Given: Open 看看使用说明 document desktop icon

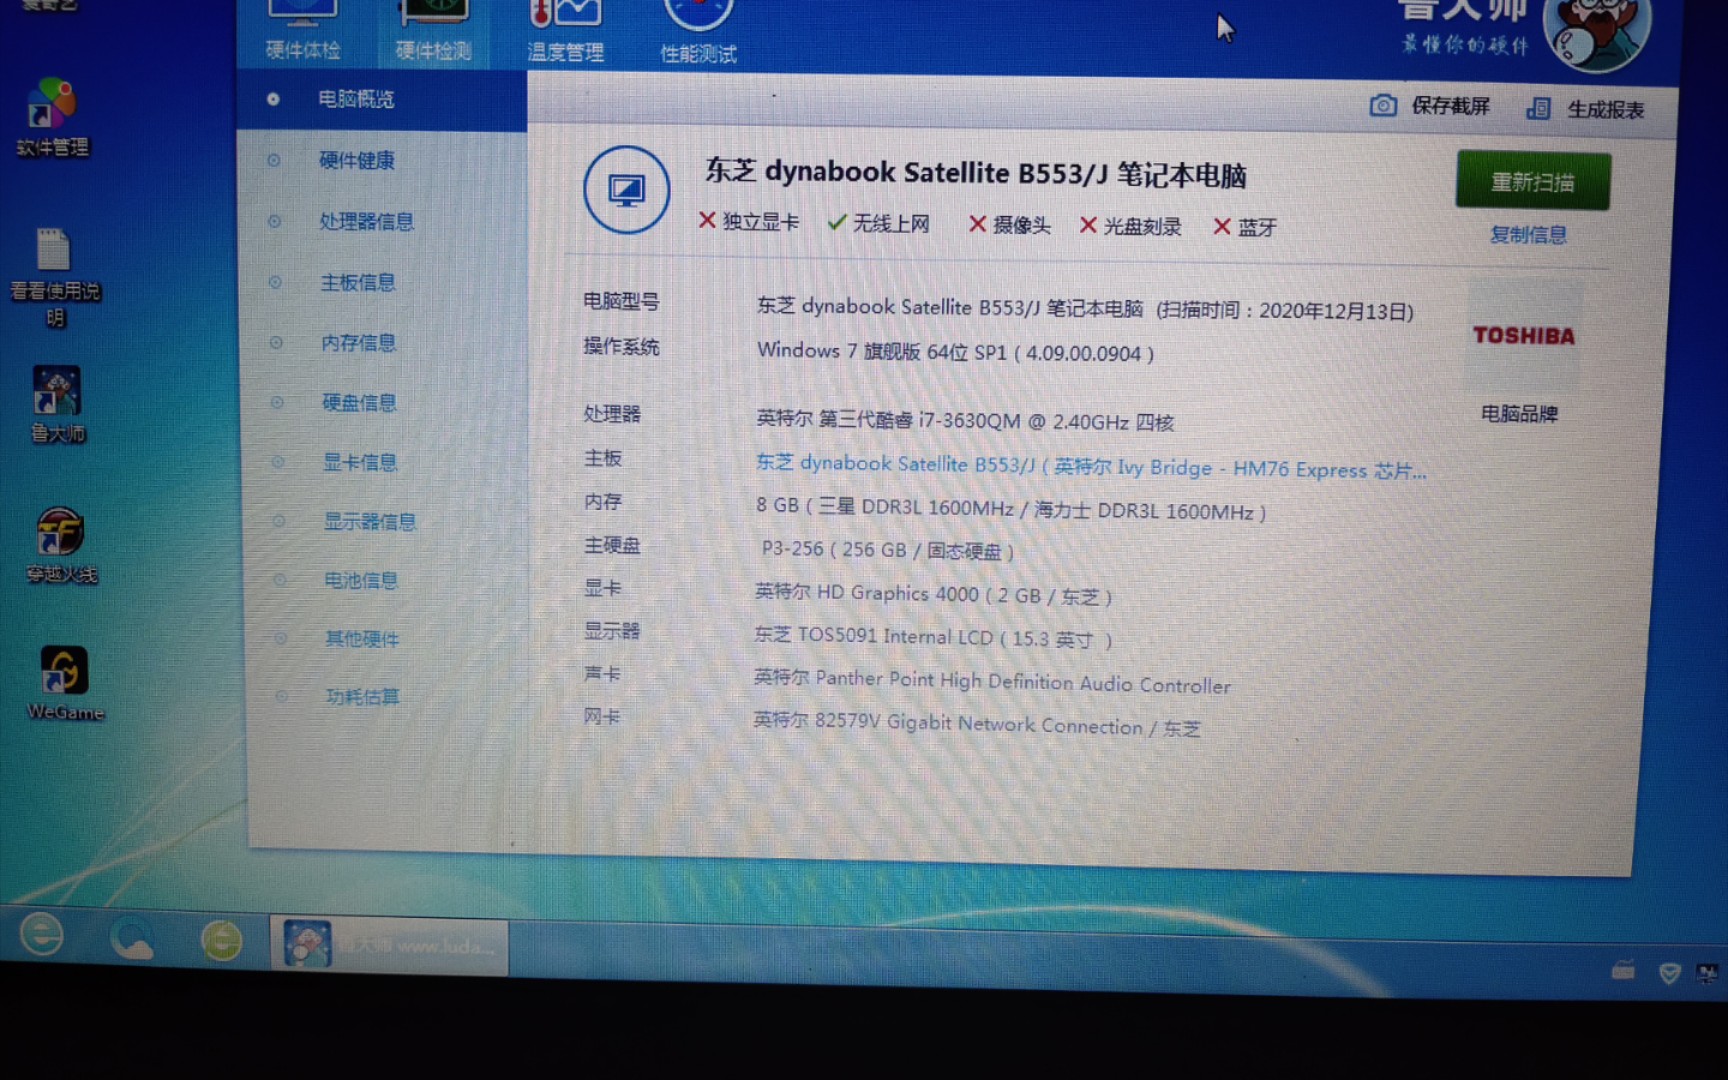Looking at the screenshot, I should tap(54, 277).
